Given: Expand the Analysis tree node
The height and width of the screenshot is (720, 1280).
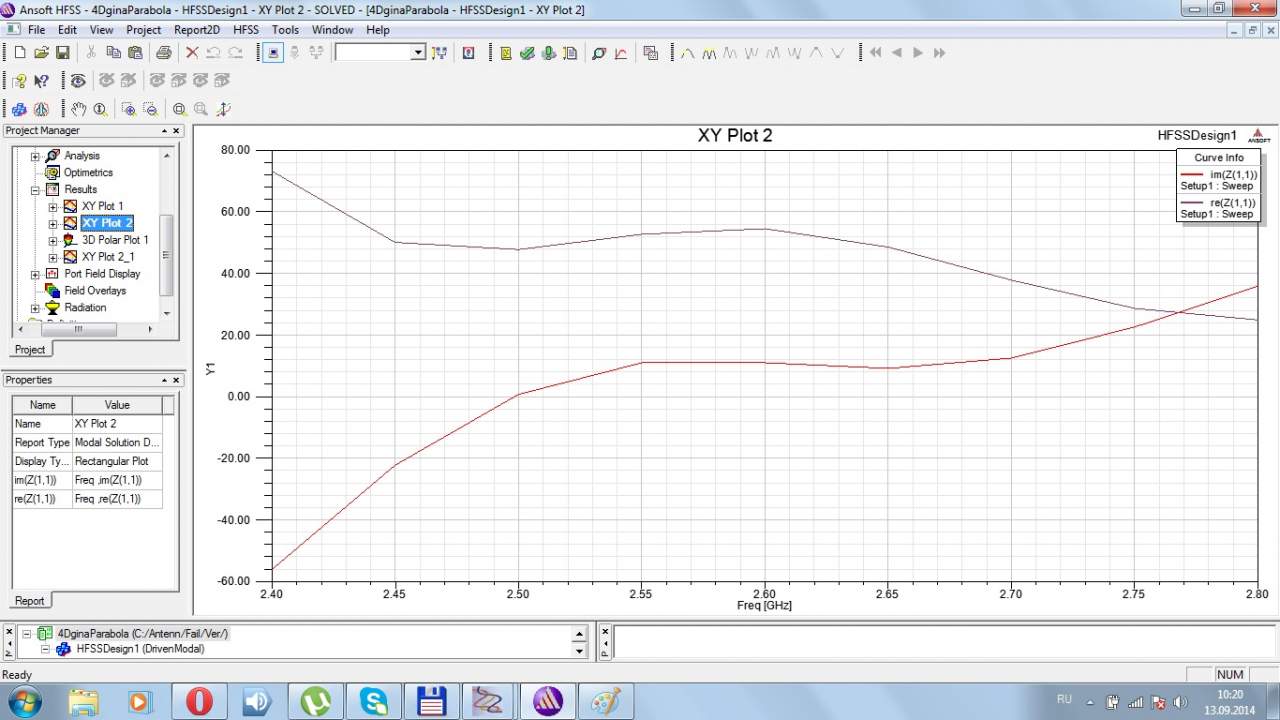Looking at the screenshot, I should coord(35,156).
